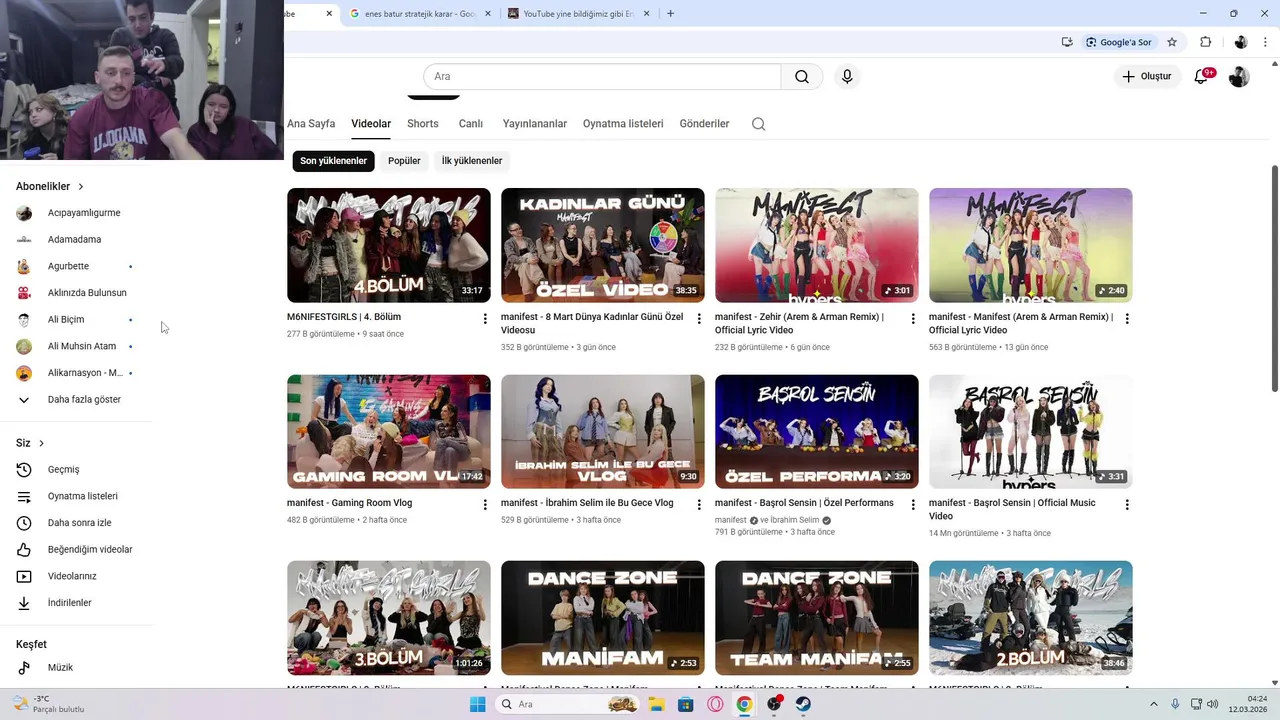Expand the Abonelikler section chevron

[x=81, y=187]
